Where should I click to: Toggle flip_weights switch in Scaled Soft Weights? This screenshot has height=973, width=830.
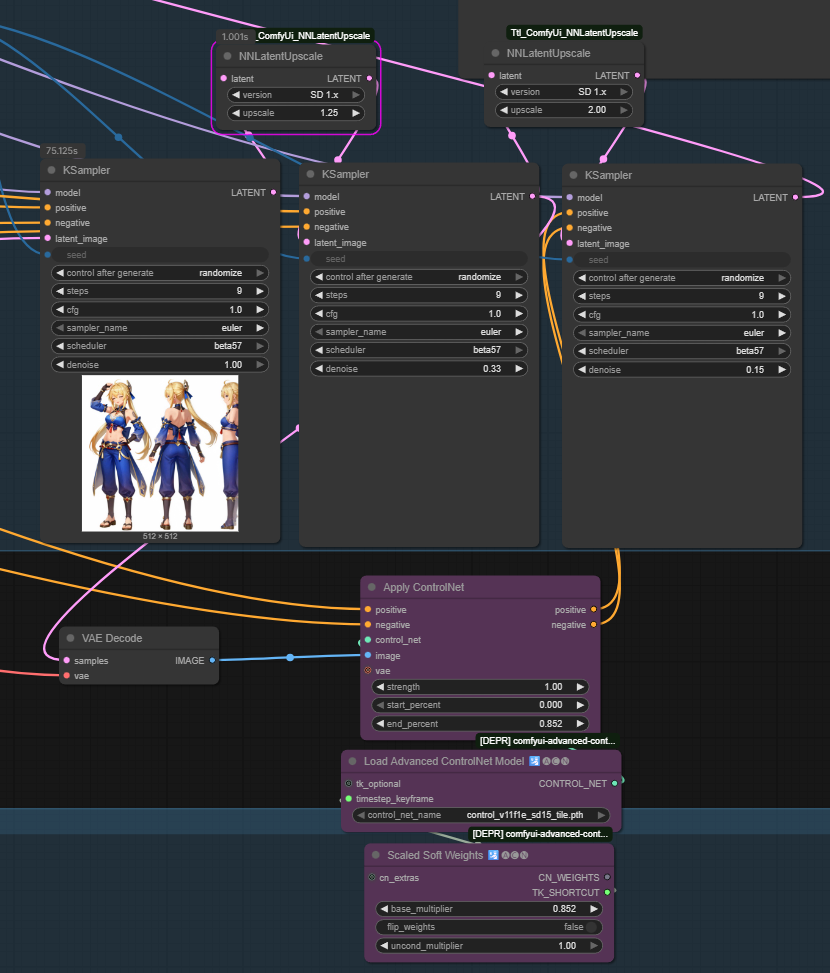click(591, 927)
